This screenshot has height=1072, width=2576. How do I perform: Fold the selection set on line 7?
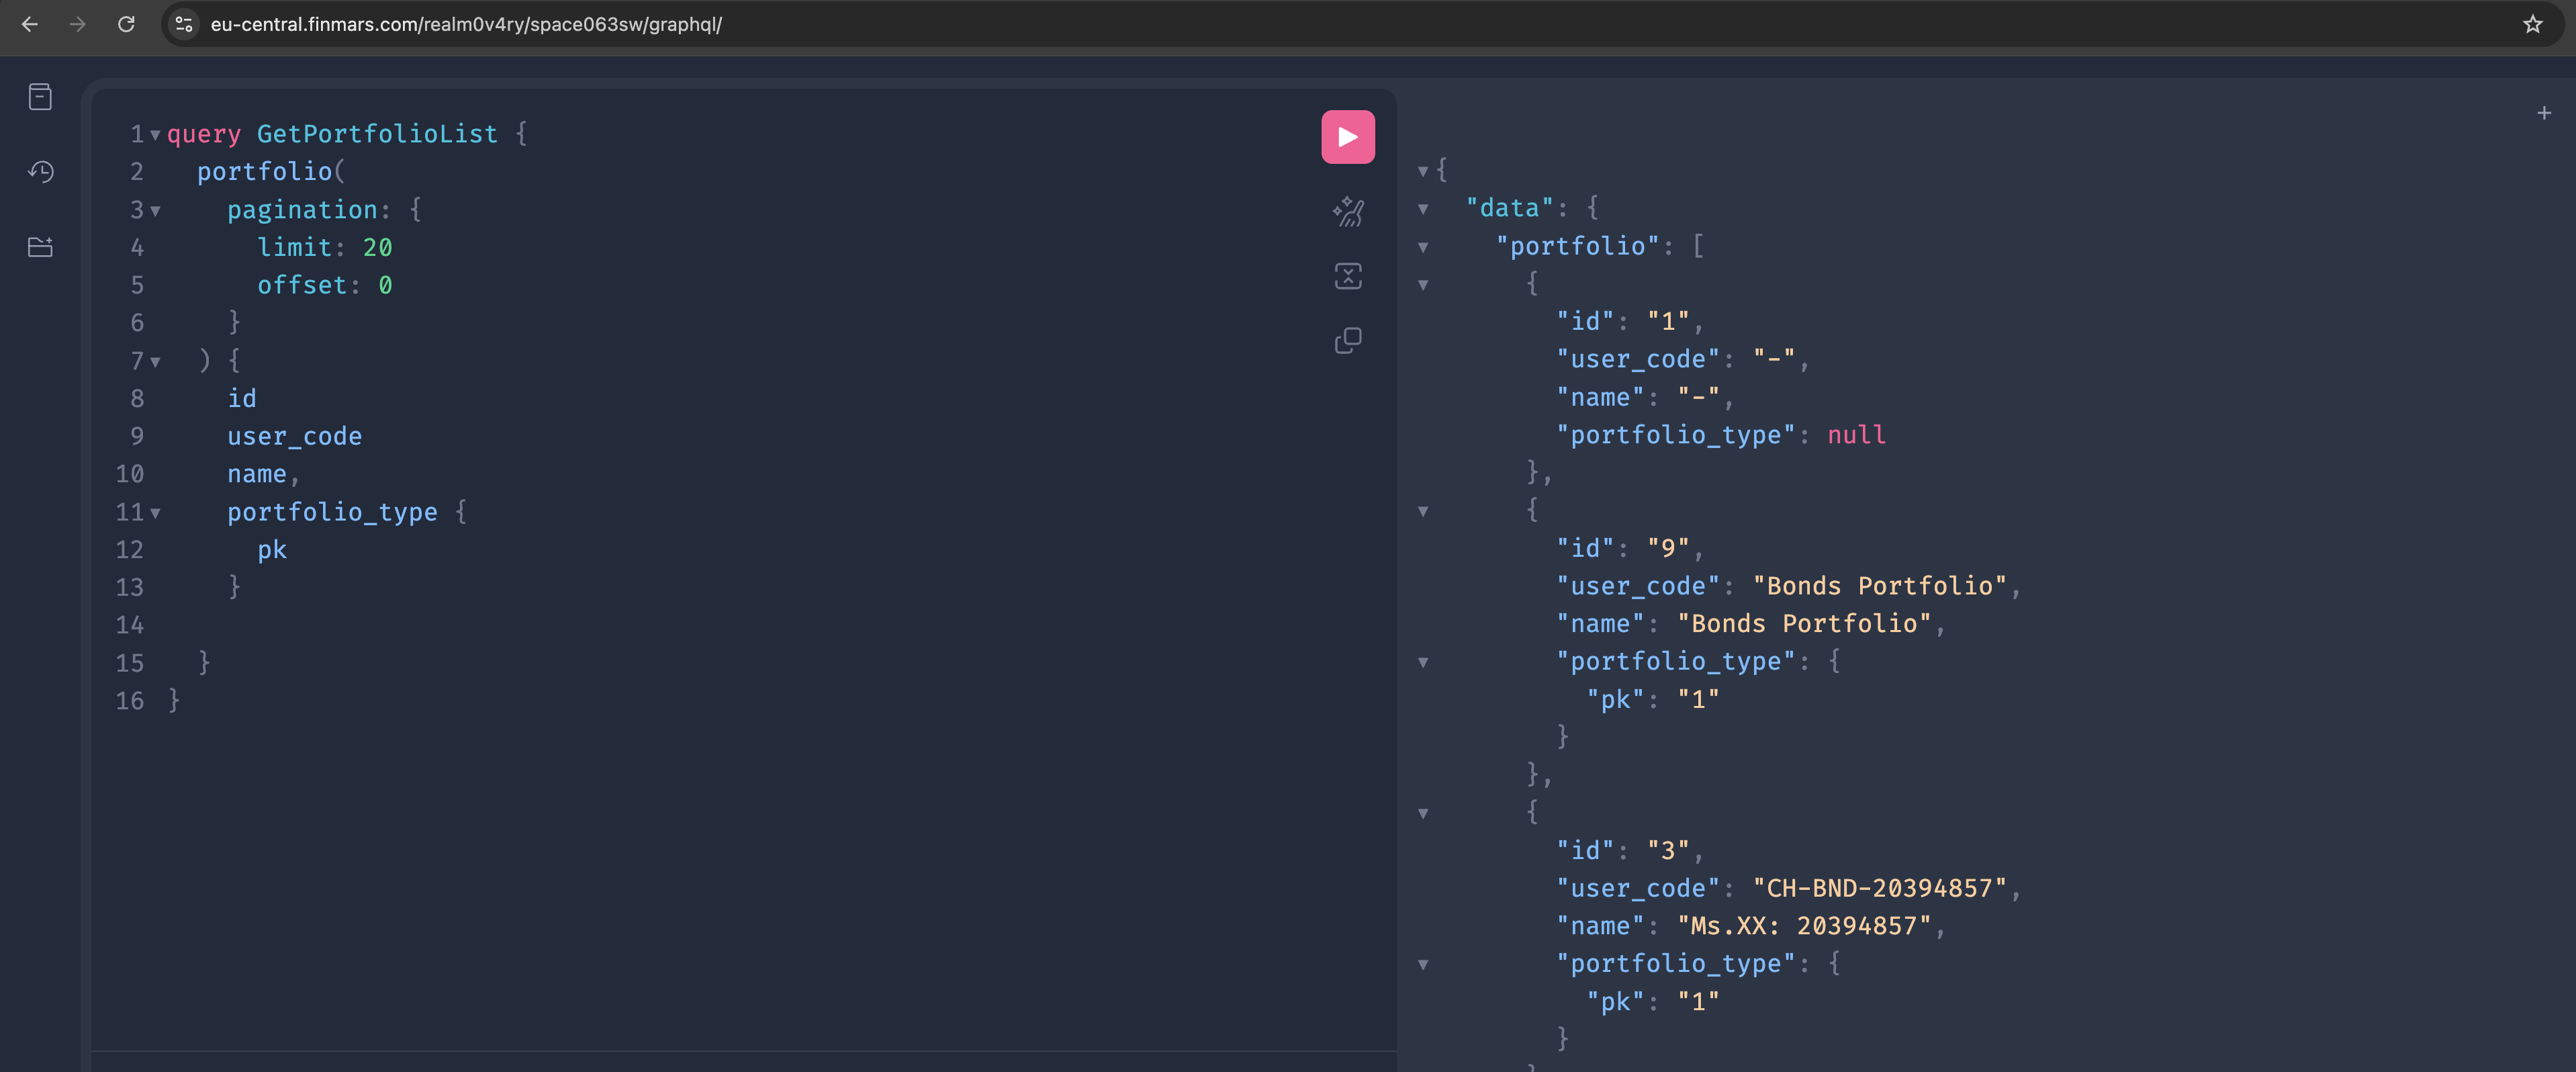[155, 362]
